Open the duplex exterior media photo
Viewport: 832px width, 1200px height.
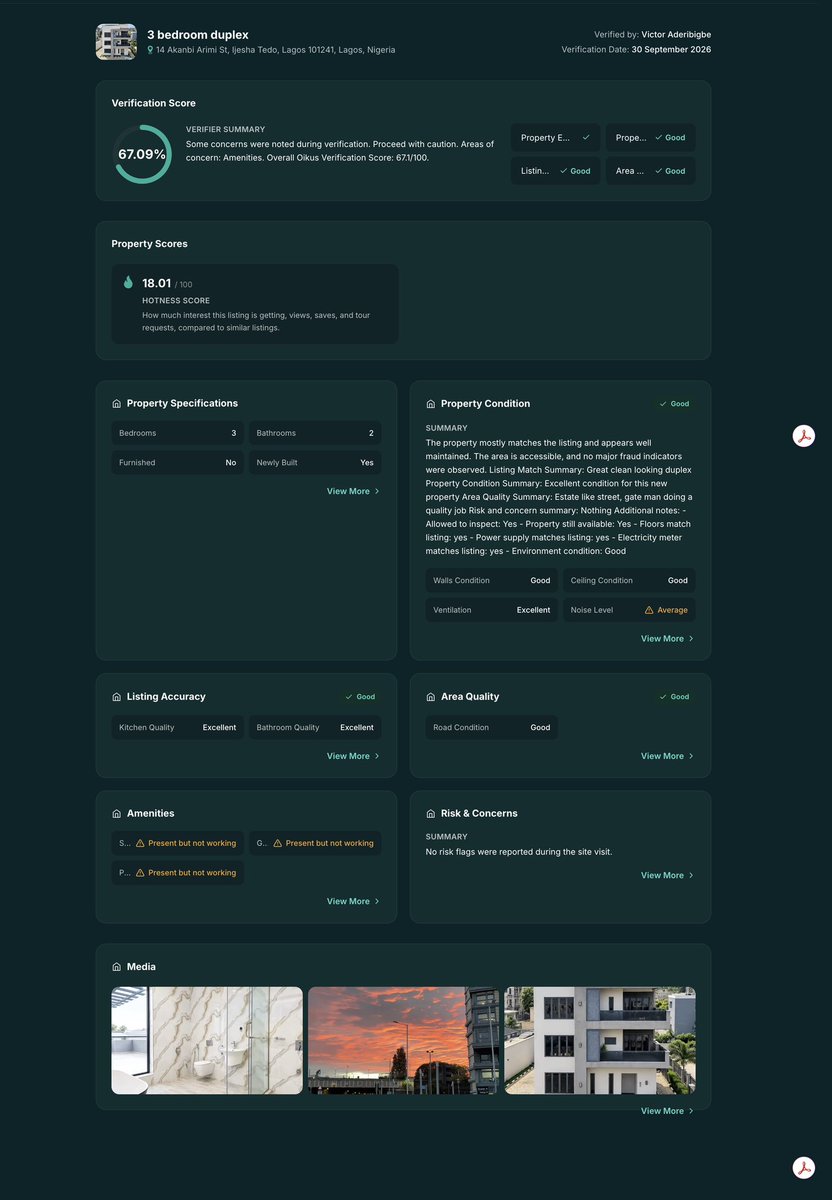point(600,1041)
